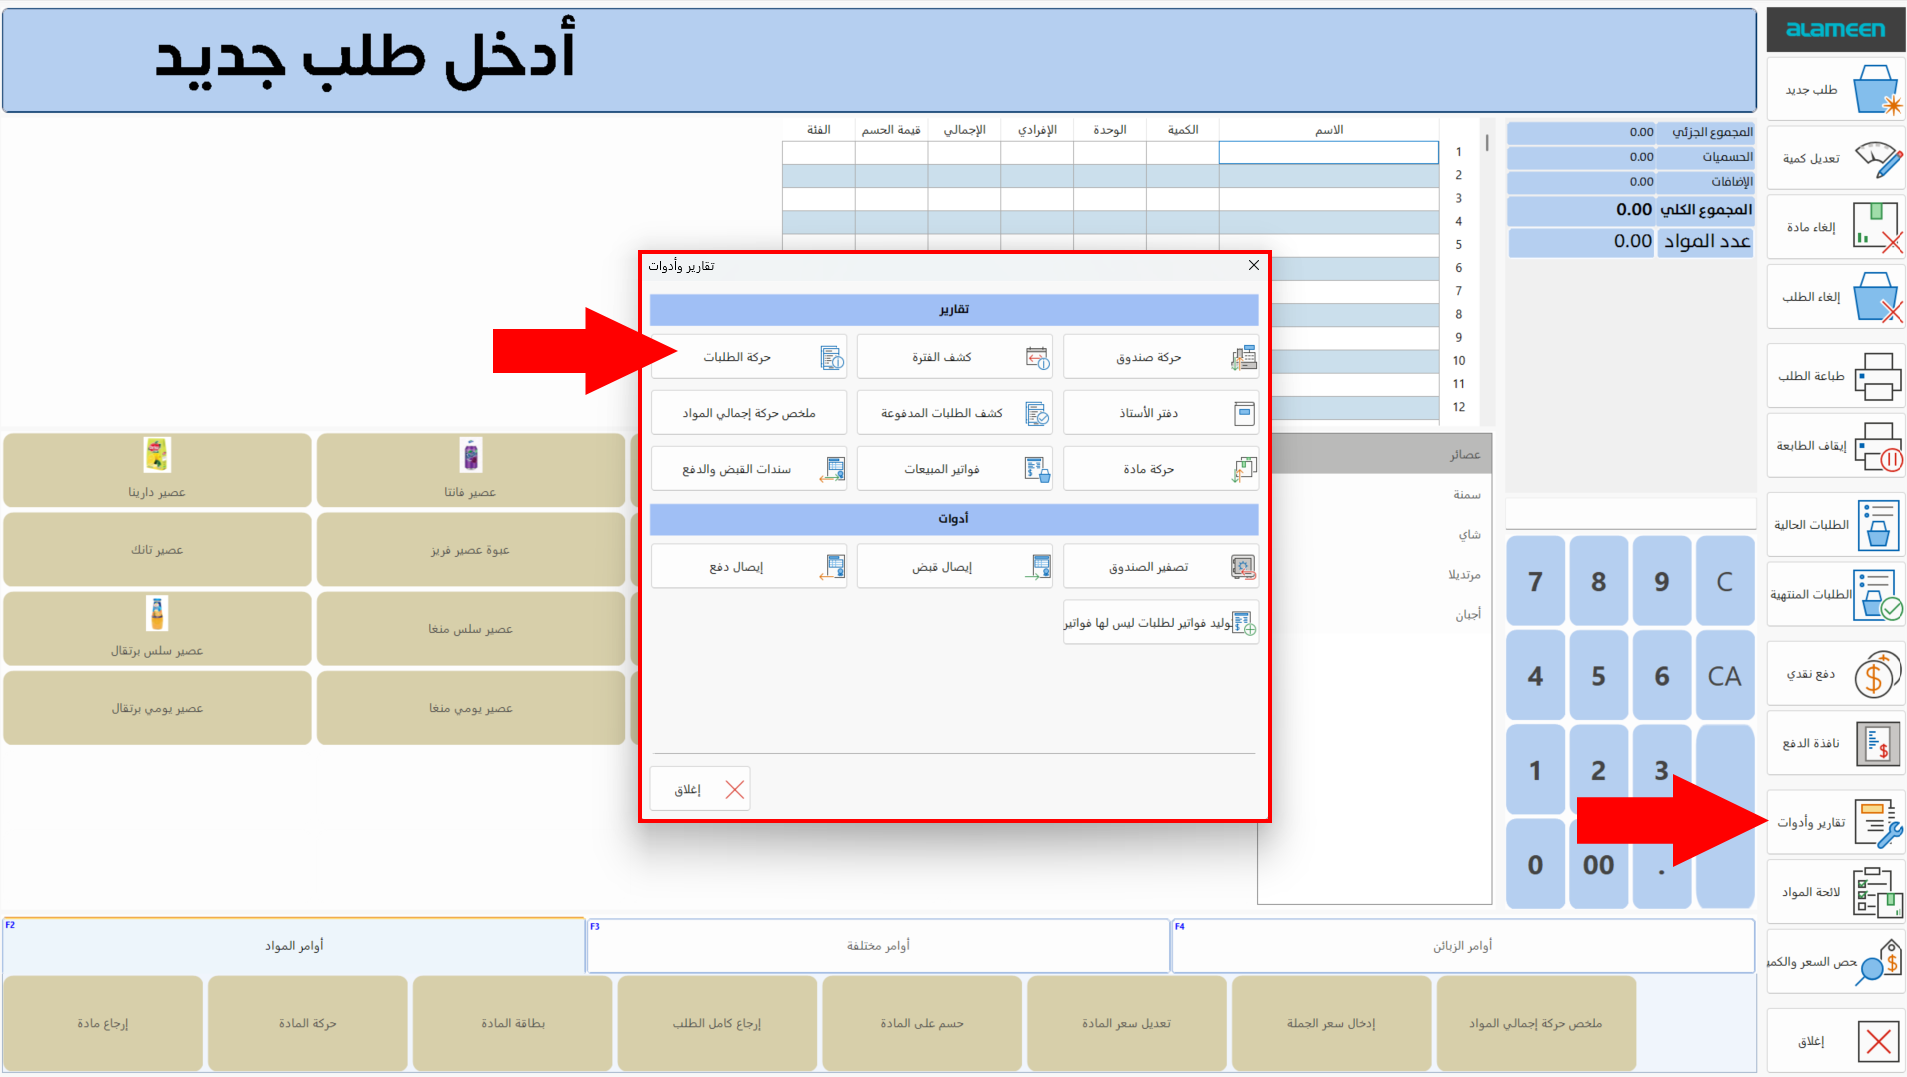Add Fanta juice product (عصير فانتا)
The image size is (1907, 1077).
click(470, 470)
